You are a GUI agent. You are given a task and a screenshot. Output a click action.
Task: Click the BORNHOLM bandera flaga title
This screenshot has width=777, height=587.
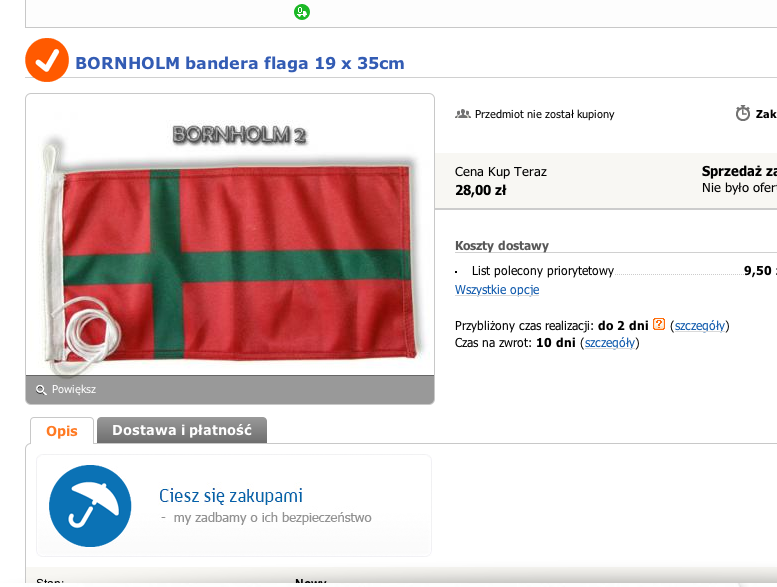240,63
